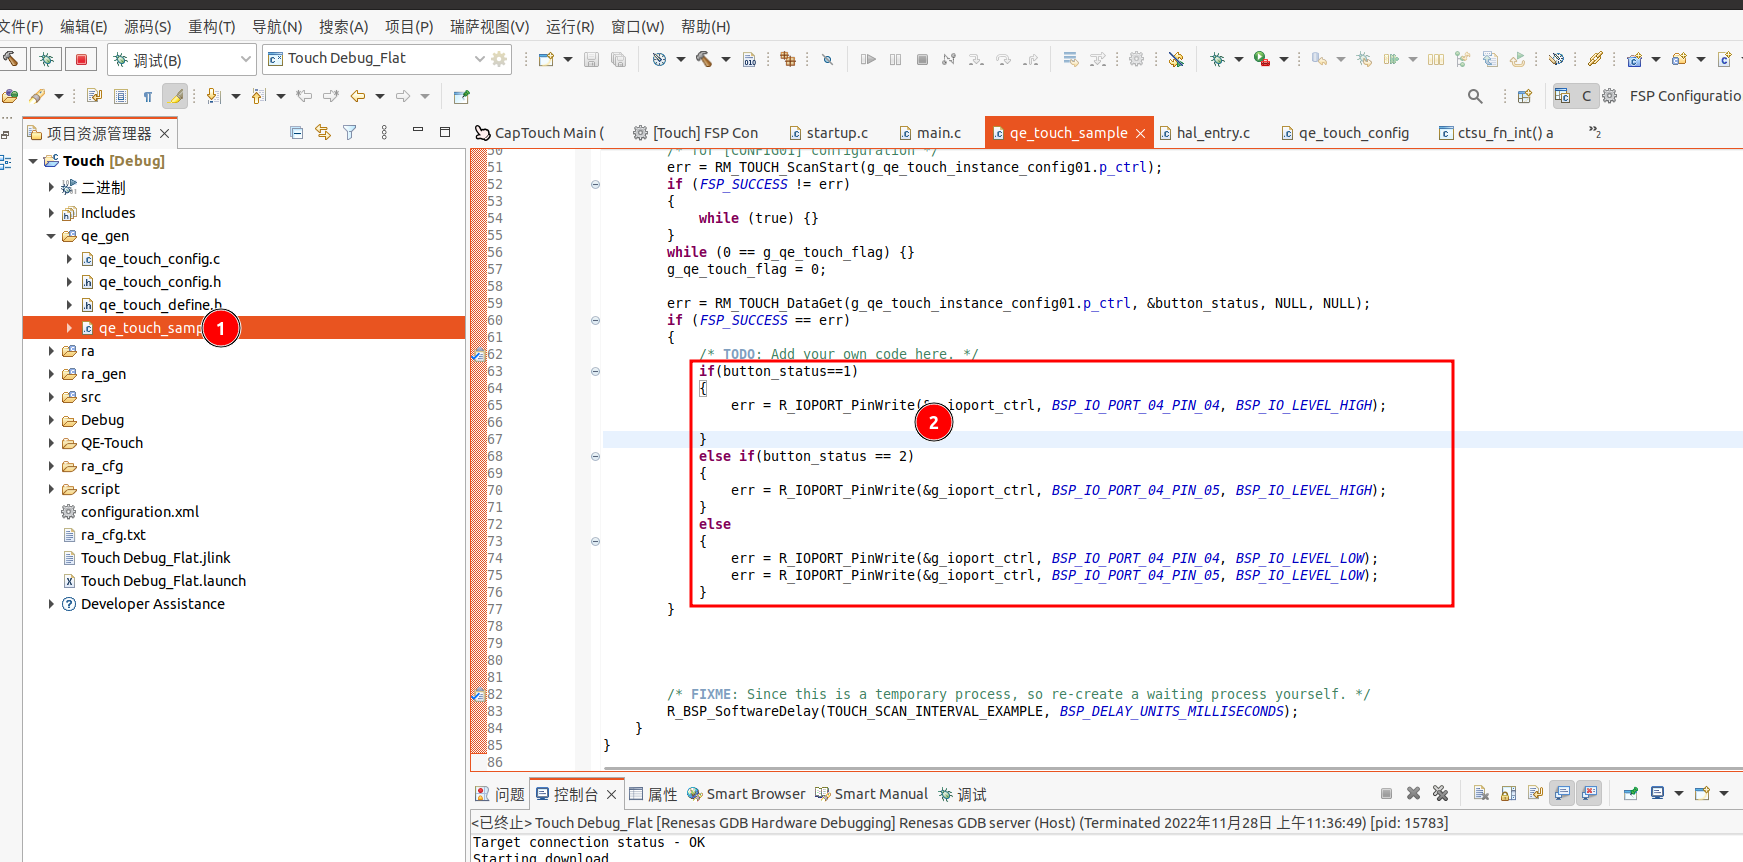Screen dimensions: 1743x862
Task: Collapse the qe_gen folder
Action: pos(51,236)
